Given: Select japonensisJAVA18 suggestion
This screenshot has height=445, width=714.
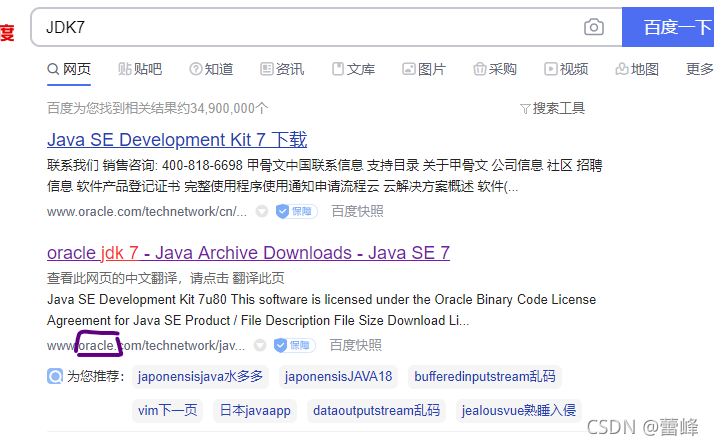Looking at the screenshot, I should point(338,377).
